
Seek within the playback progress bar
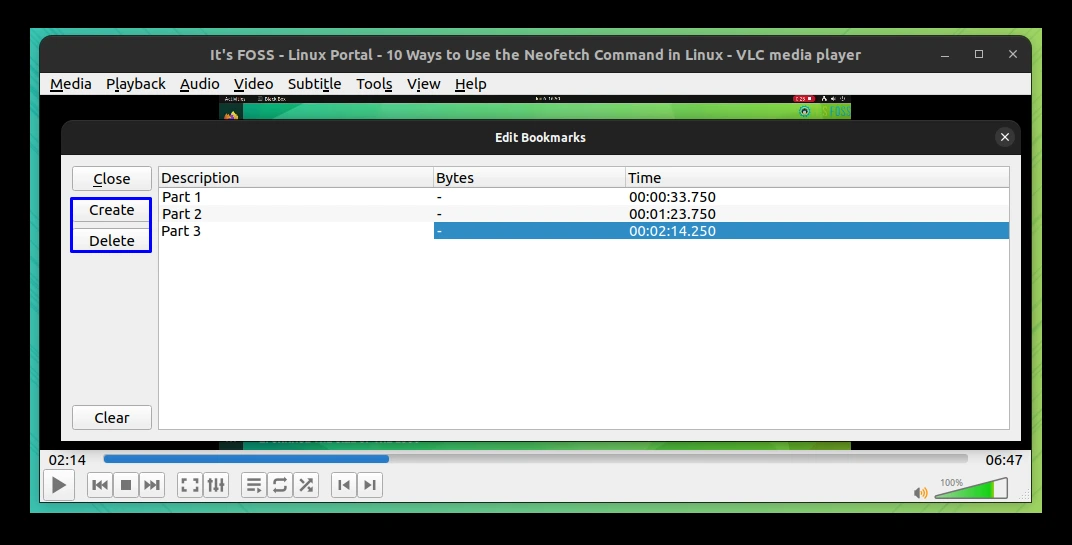(x=535, y=459)
